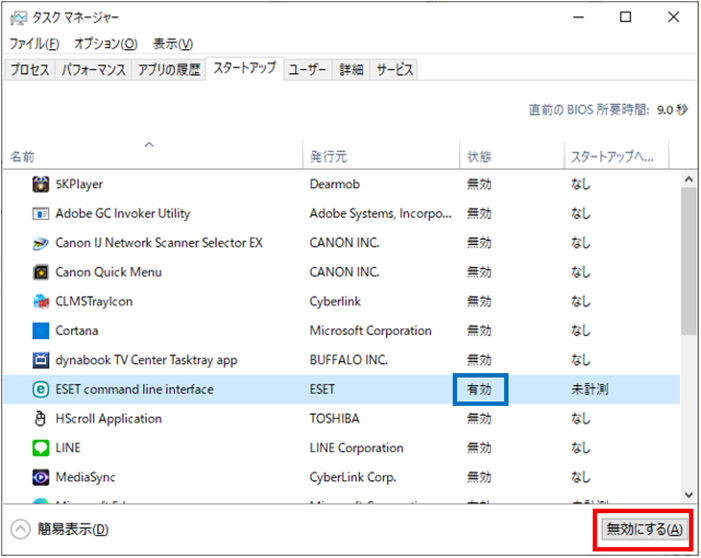
Task: Click the BUFFALO INC. publisher cell
Action: 349,360
